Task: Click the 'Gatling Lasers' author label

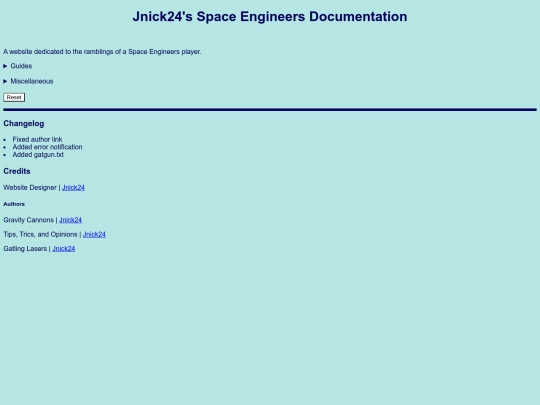Action: pos(25,249)
